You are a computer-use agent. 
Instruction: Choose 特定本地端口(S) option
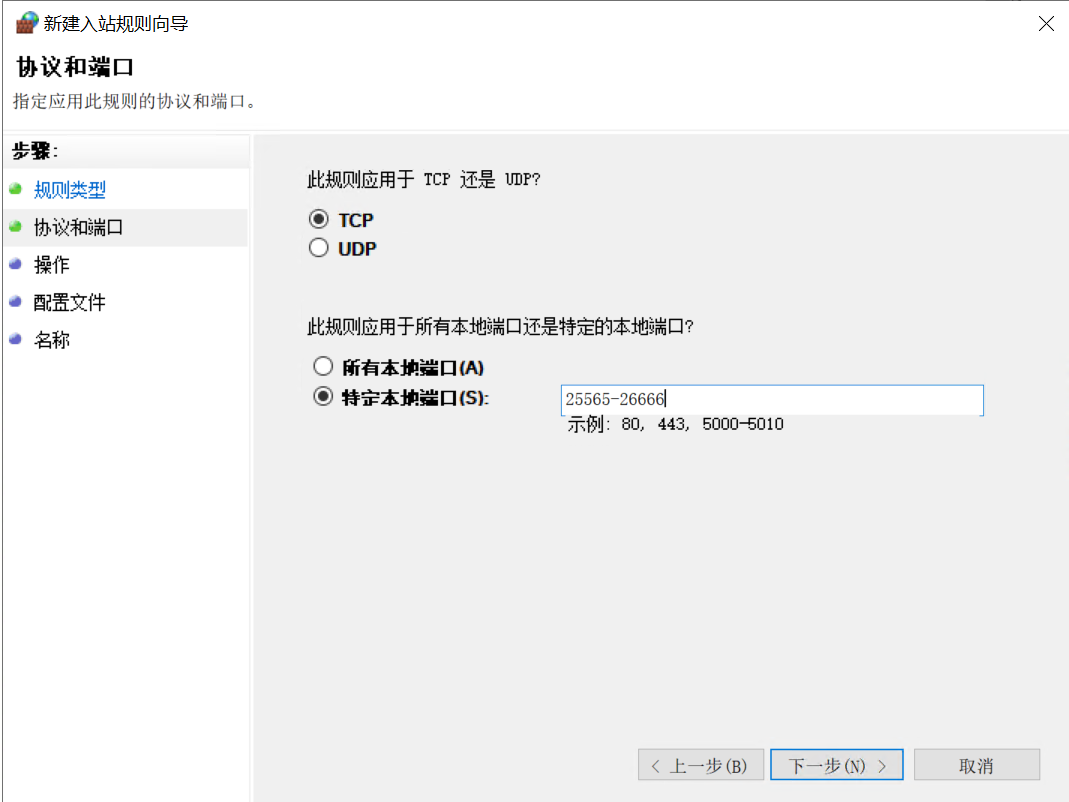point(323,397)
